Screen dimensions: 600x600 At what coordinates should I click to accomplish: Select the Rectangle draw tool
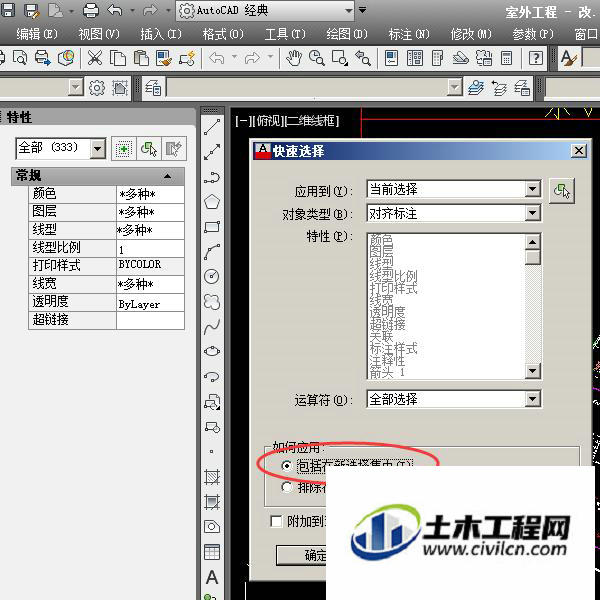[x=212, y=227]
